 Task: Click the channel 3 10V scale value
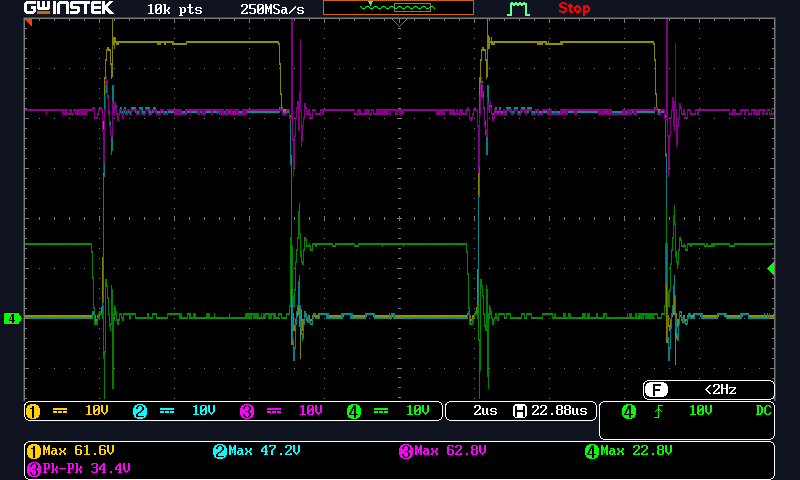[311, 411]
